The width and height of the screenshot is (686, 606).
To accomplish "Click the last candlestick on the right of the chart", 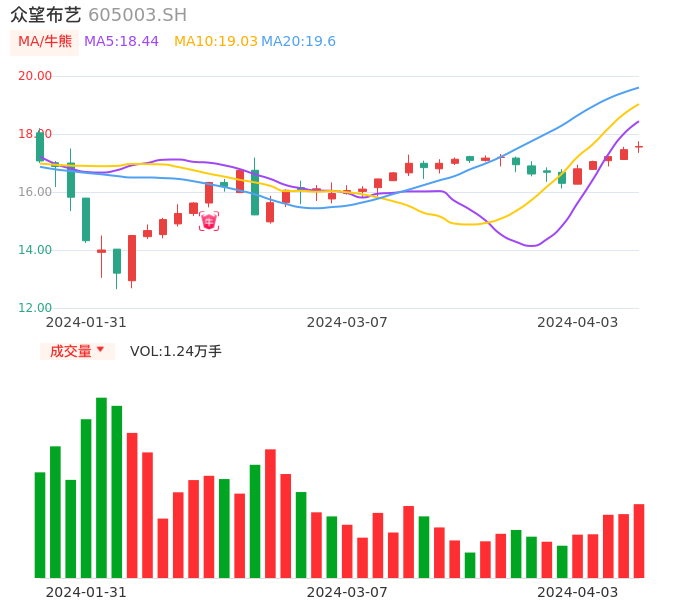I will coord(639,147).
